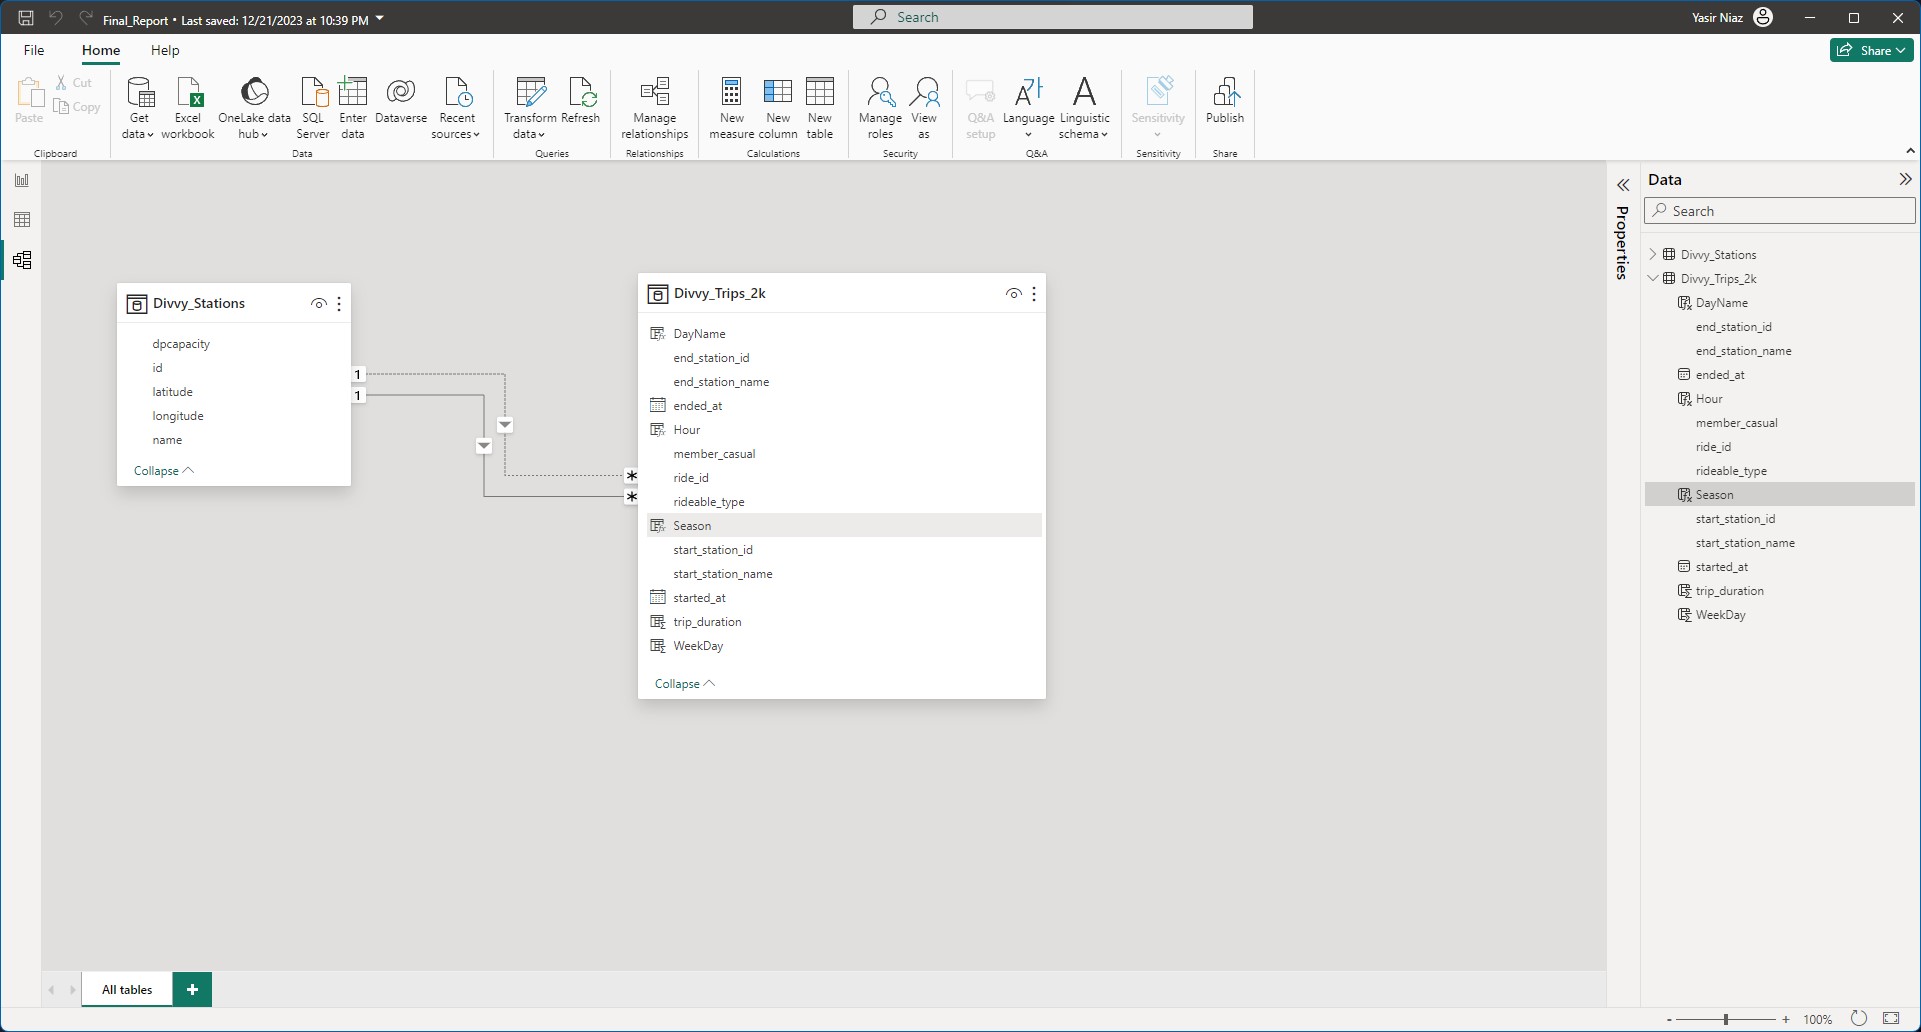Open Table view from left sidebar
This screenshot has width=1921, height=1032.
[22, 220]
